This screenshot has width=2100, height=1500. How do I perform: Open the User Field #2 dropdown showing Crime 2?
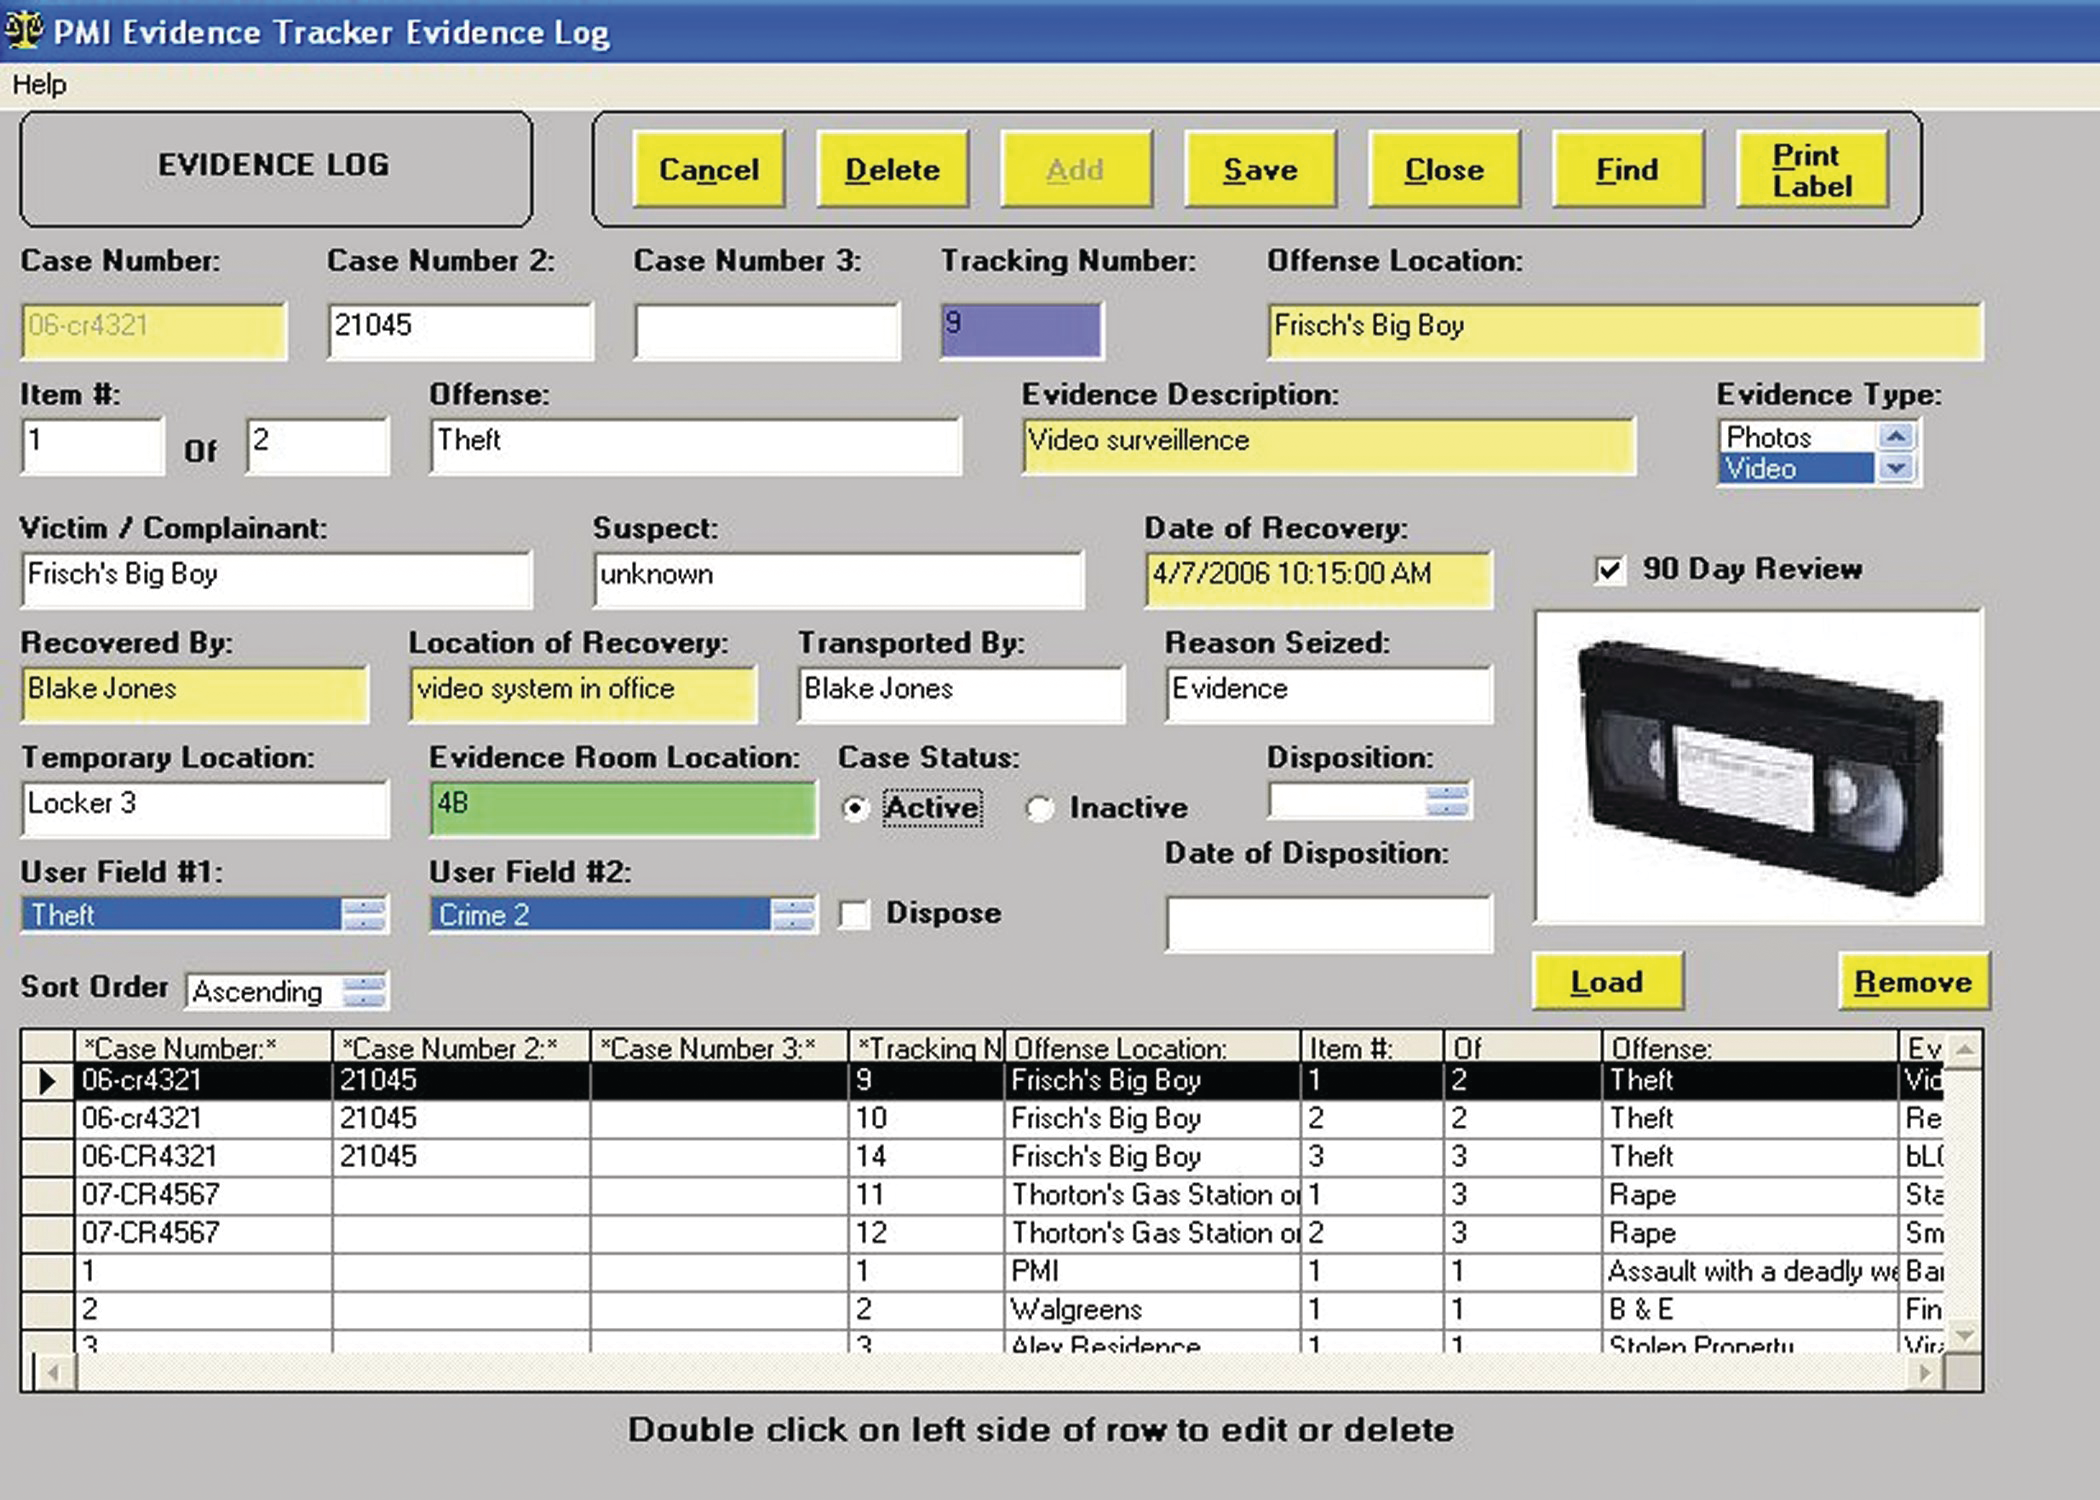coord(793,912)
